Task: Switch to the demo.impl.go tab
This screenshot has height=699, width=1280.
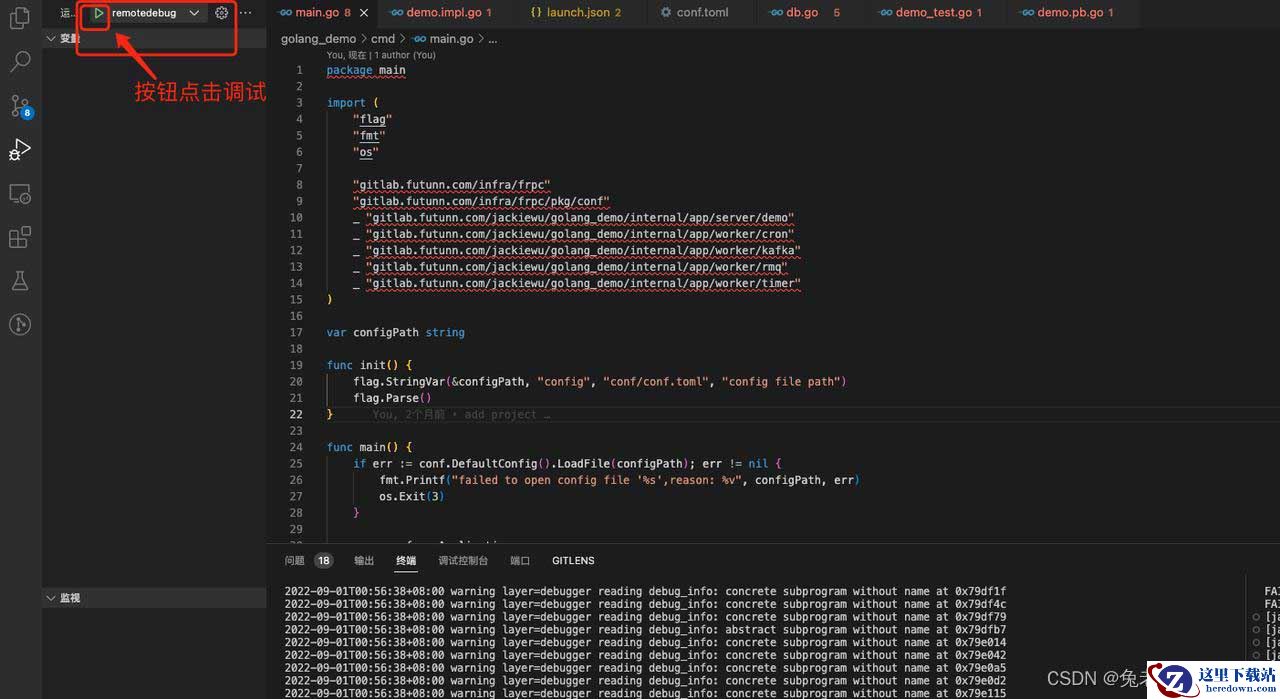Action: 440,13
